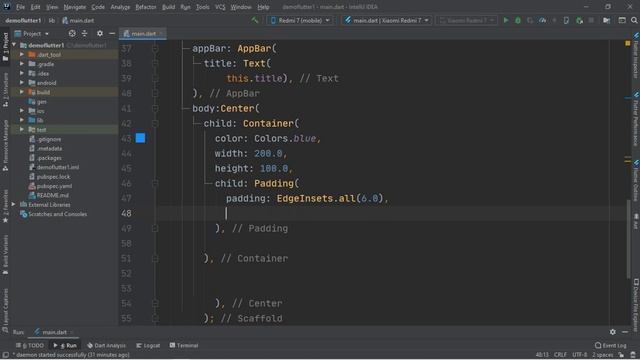This screenshot has width=640, height=360.
Task: Expand the test folder
Action: 22,129
